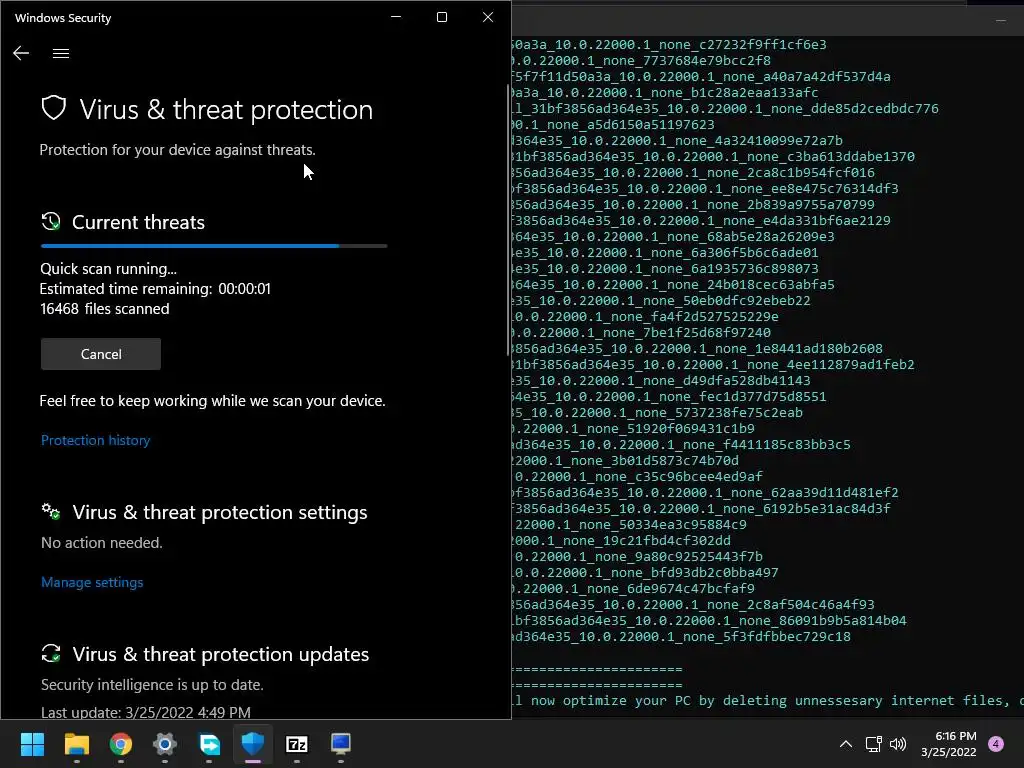The height and width of the screenshot is (768, 1024).
Task: Click 'Security intelligence is up to date.' text
Action: (x=152, y=684)
